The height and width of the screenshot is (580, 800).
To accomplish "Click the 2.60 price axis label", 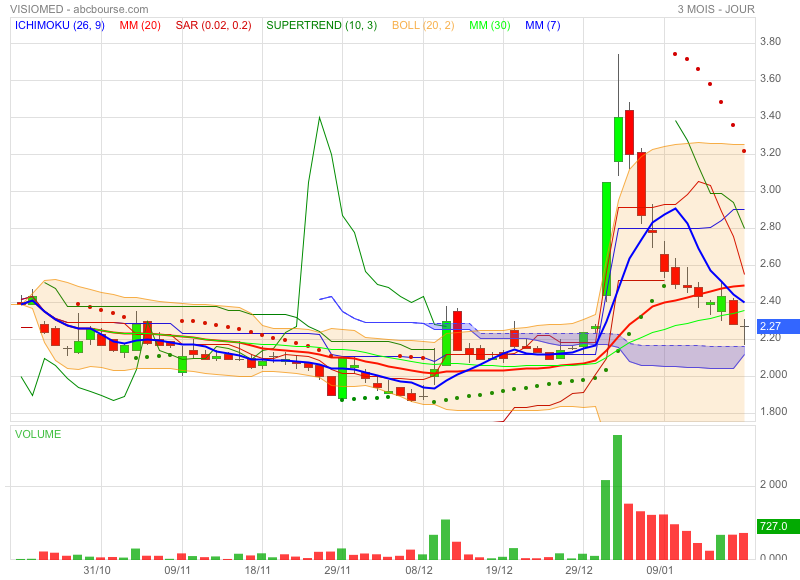I will [770, 263].
